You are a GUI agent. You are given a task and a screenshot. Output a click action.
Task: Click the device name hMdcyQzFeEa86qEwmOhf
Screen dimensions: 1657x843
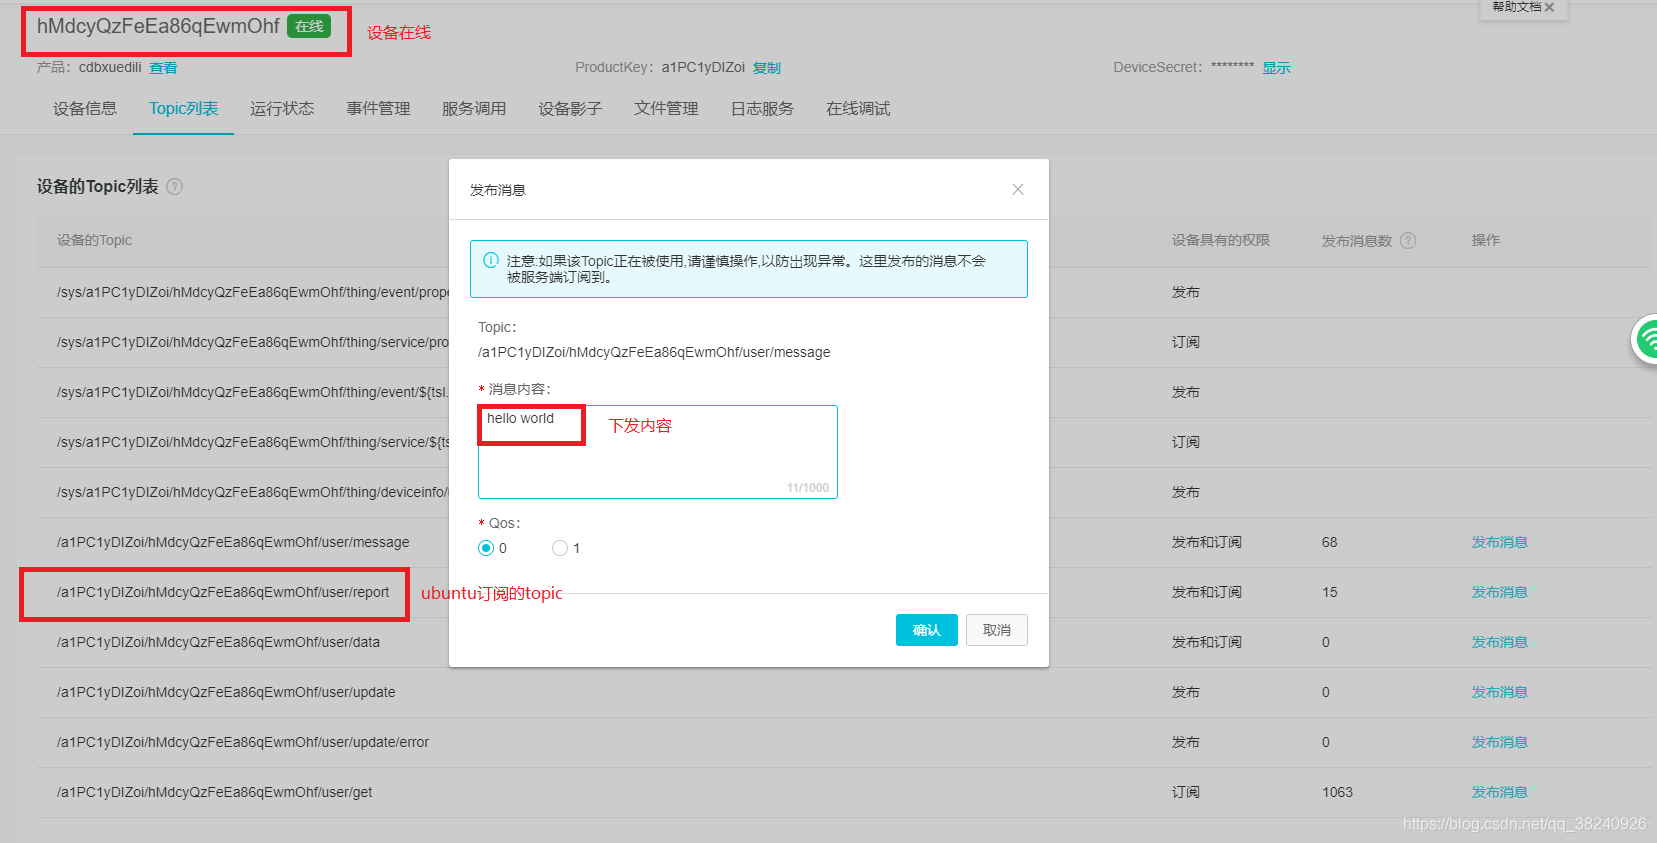[x=158, y=26]
